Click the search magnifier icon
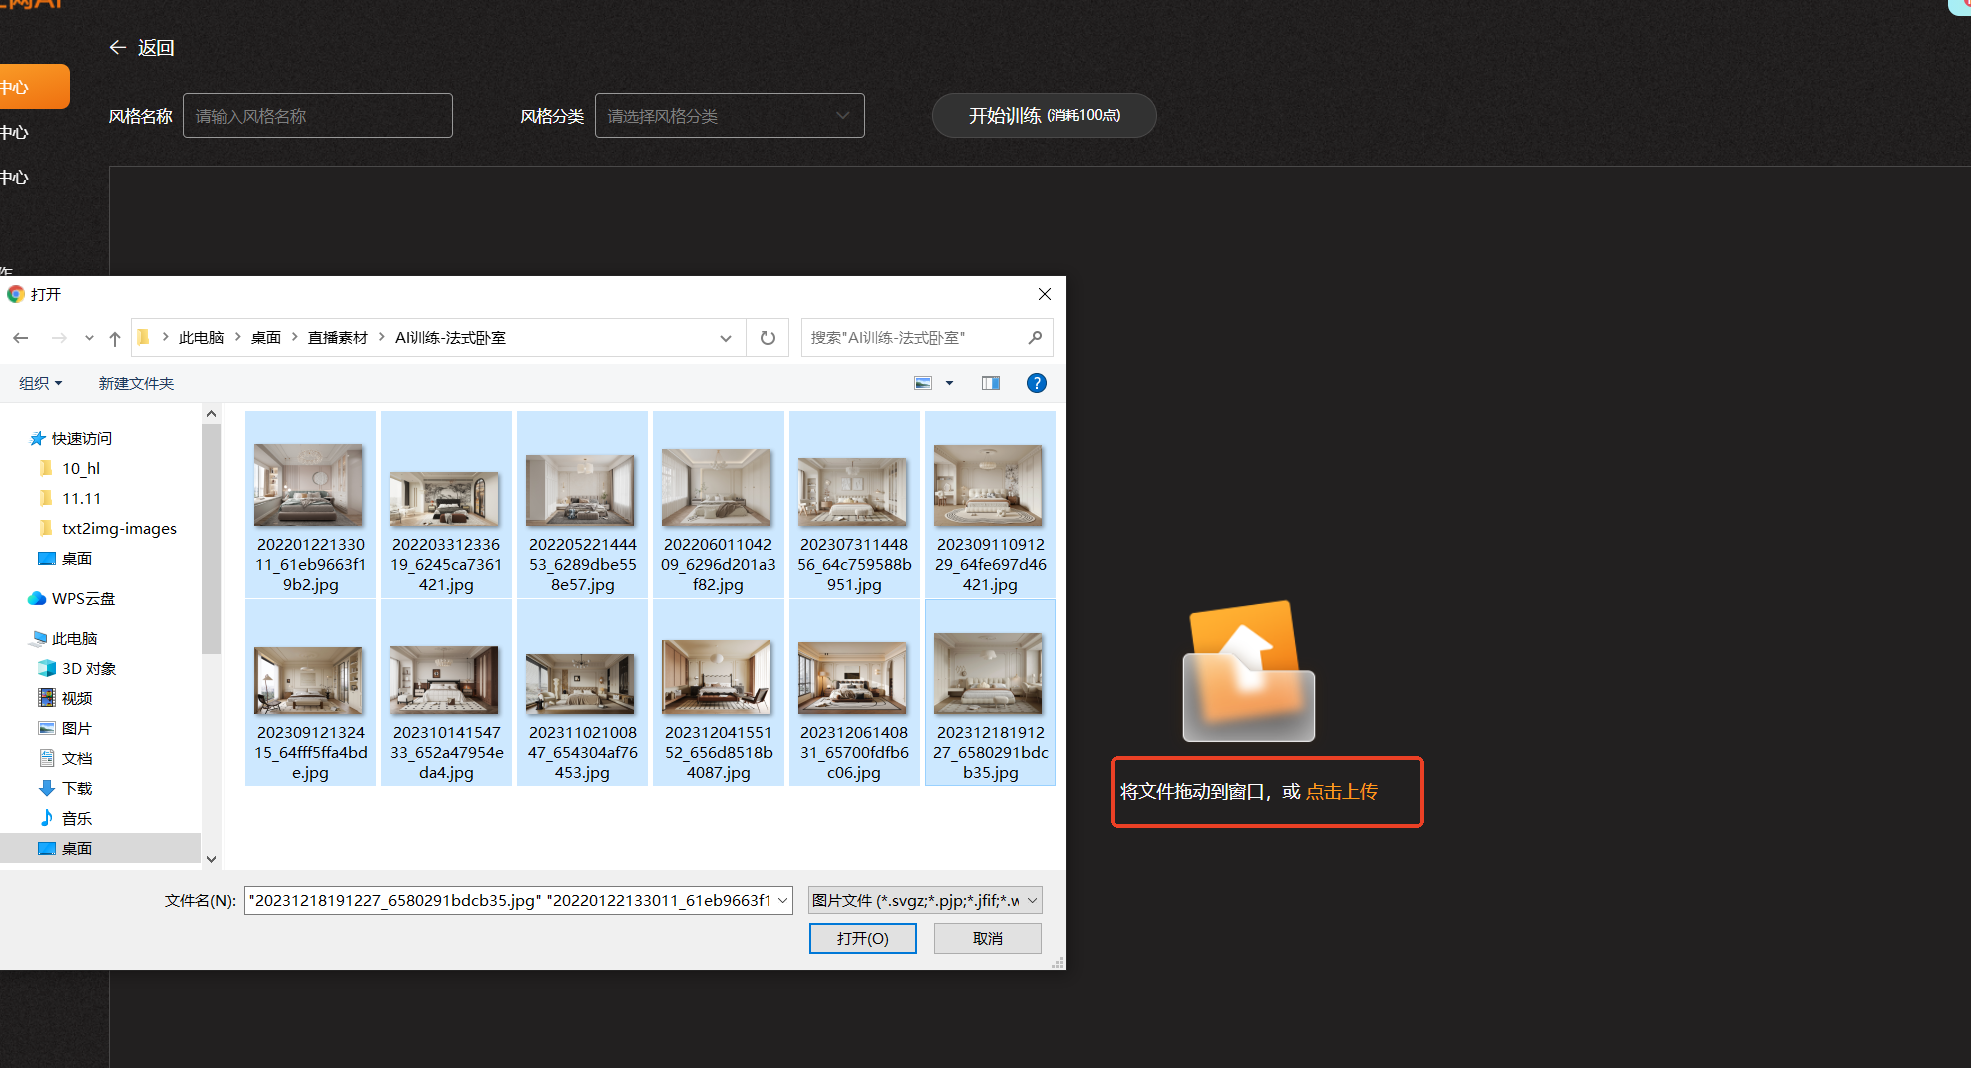Viewport: 1971px width, 1068px height. point(1035,338)
